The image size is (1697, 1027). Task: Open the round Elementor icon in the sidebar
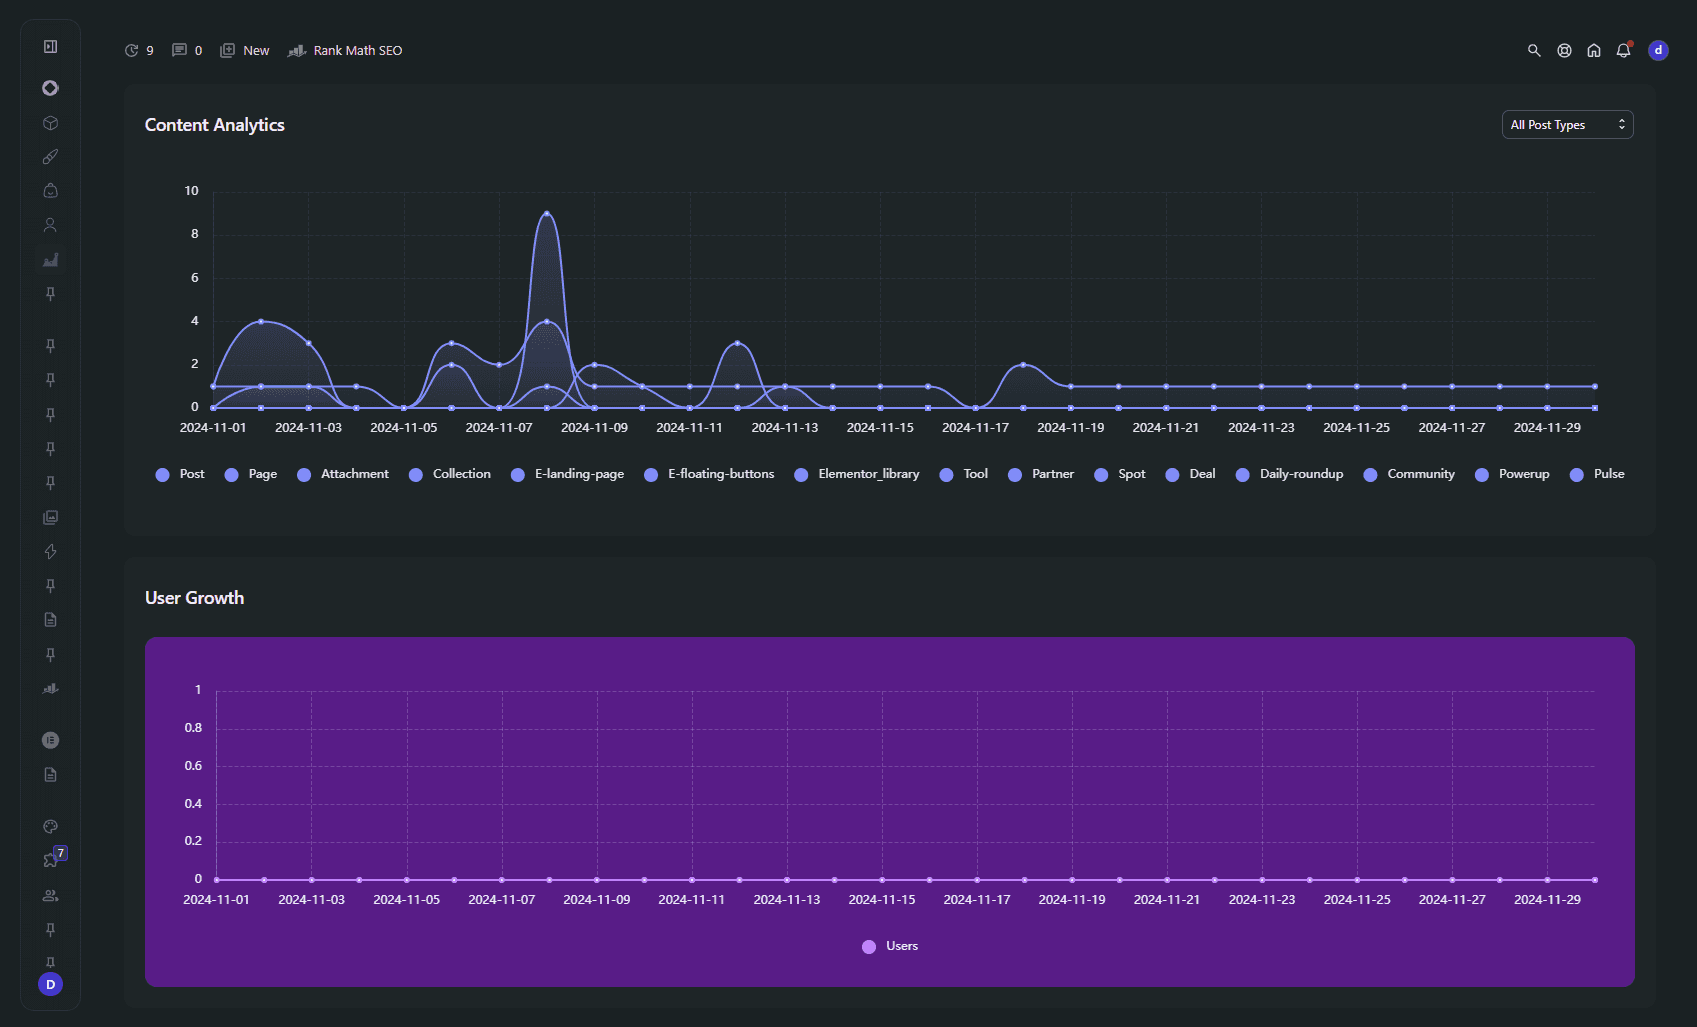(x=50, y=740)
